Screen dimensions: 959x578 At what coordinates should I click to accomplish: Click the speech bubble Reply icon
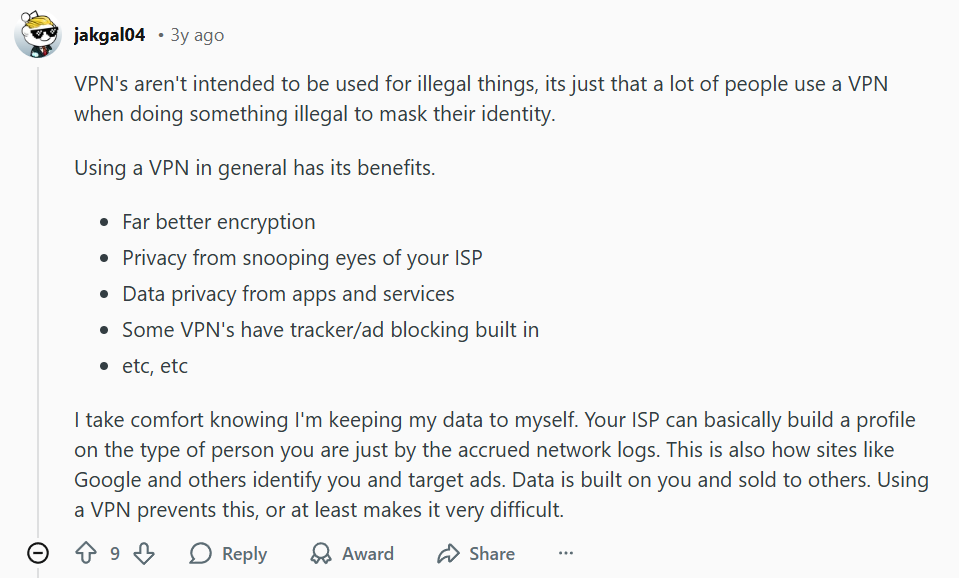click(x=201, y=553)
